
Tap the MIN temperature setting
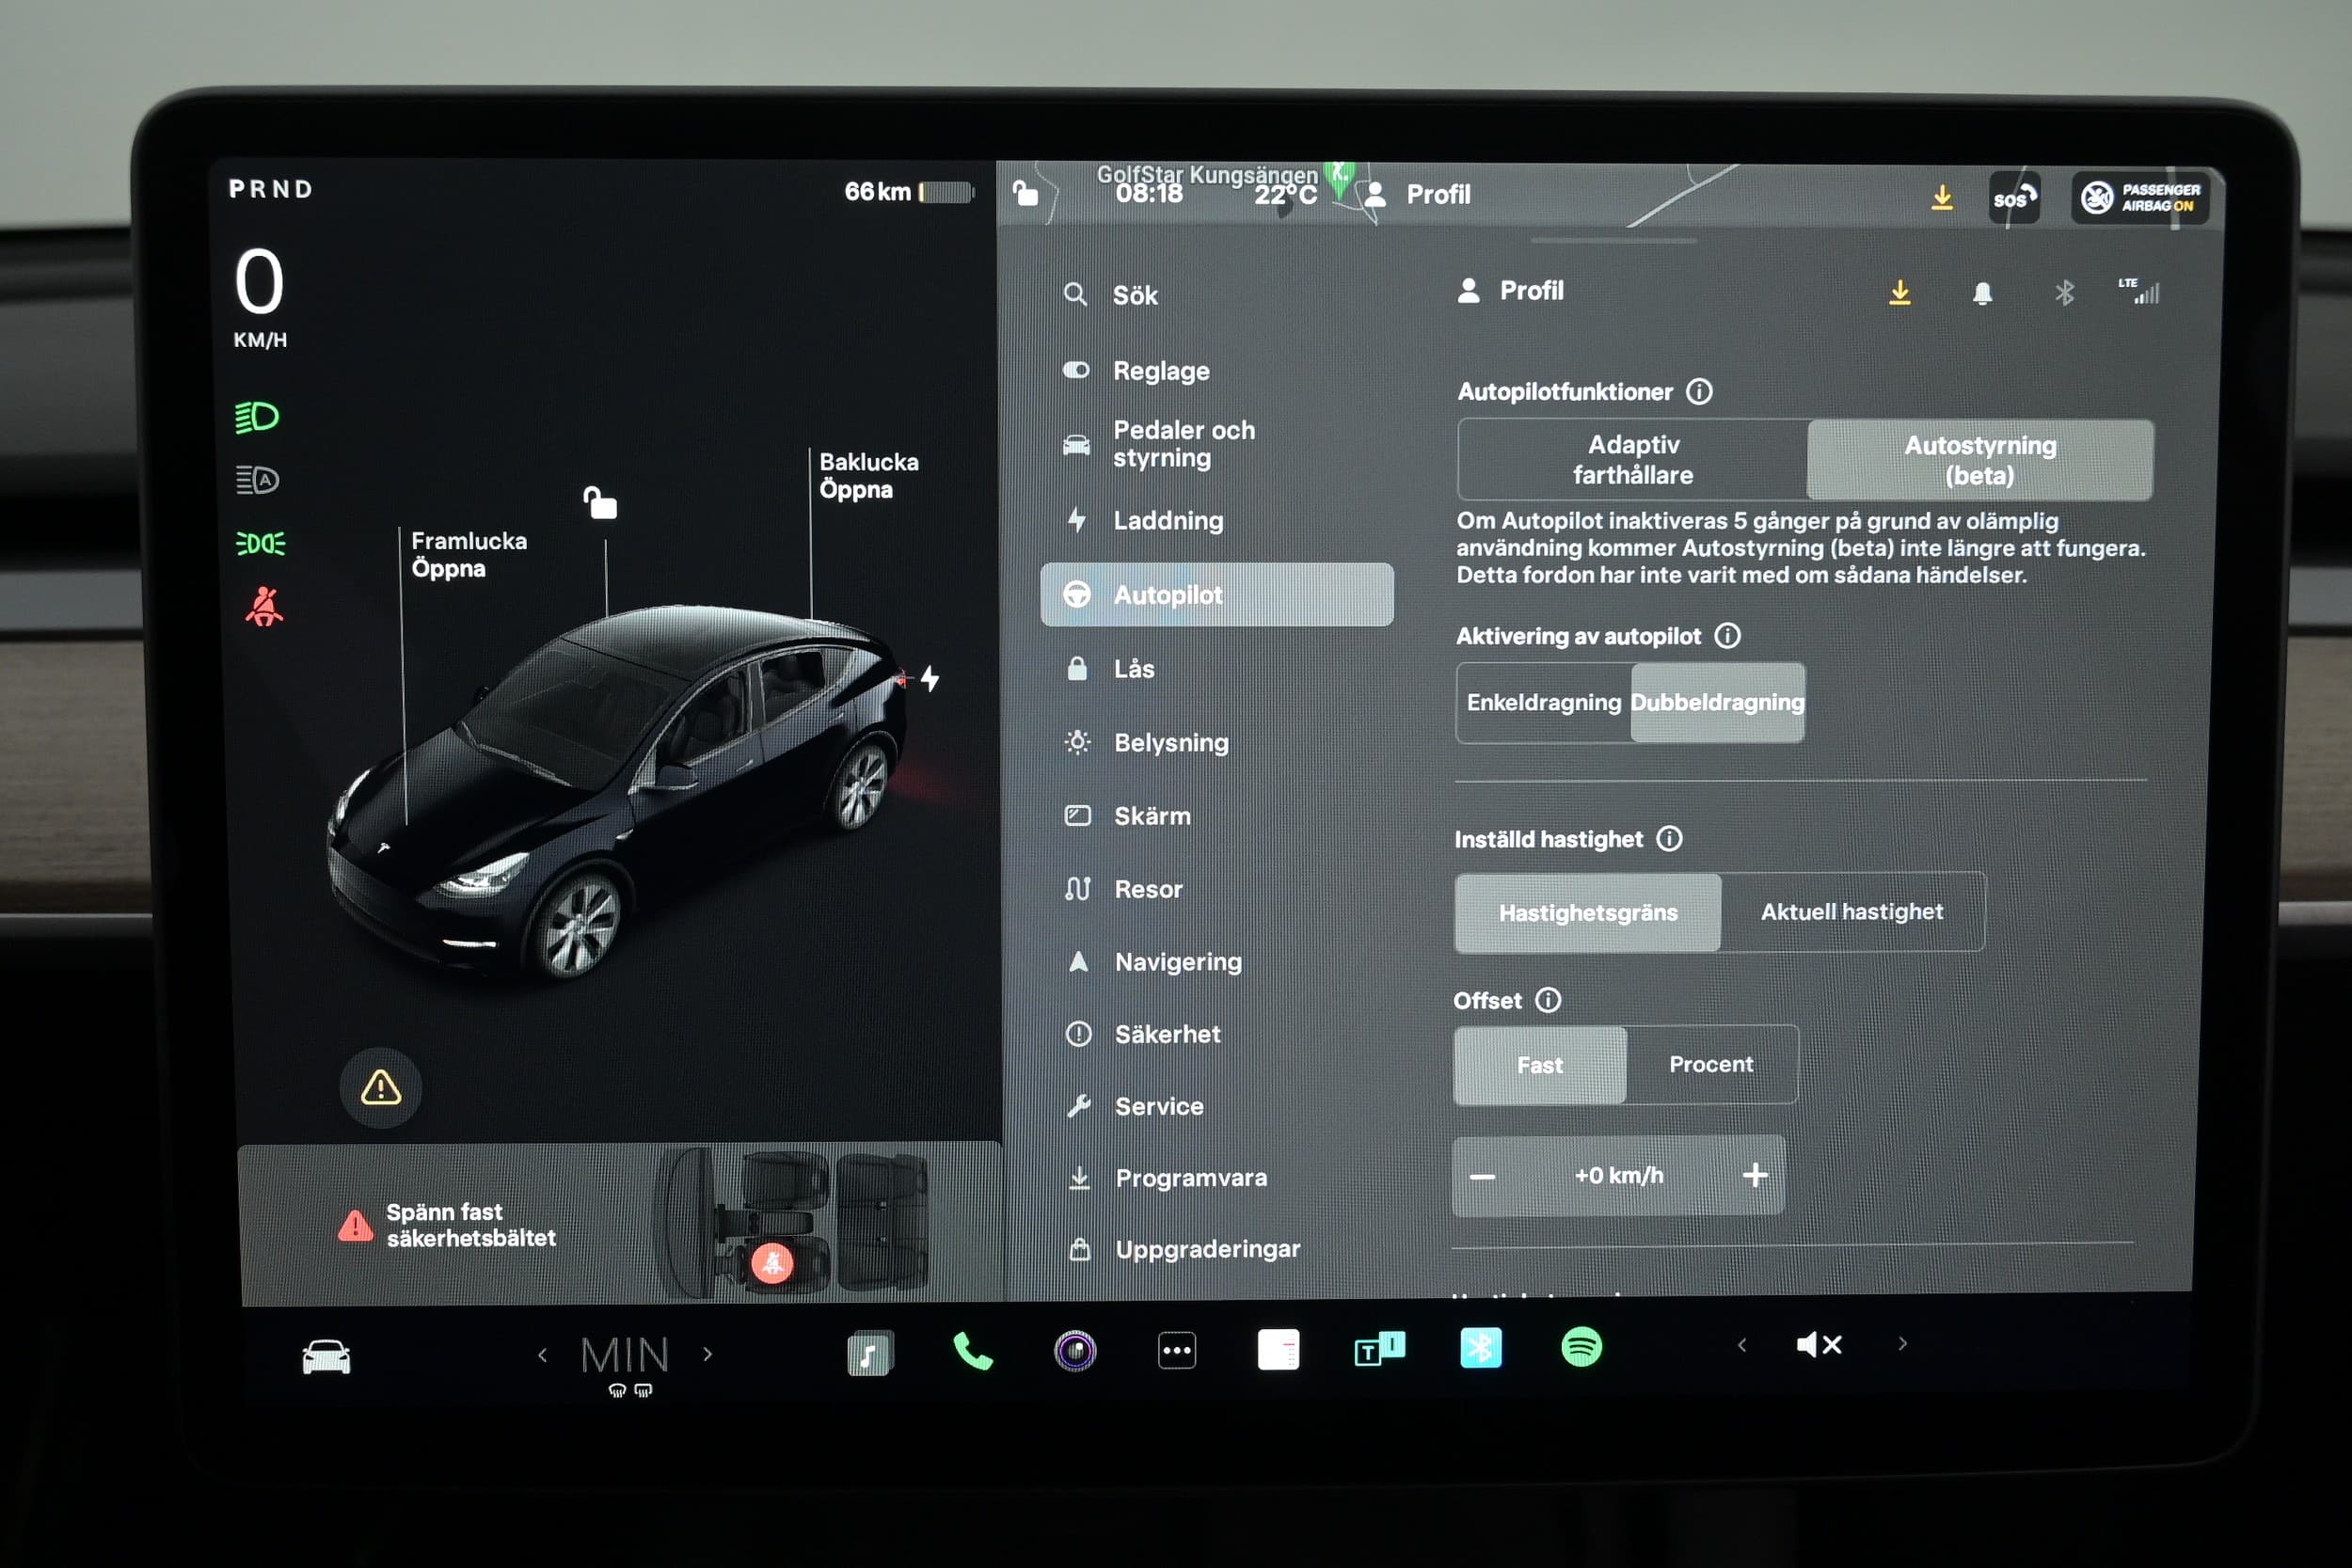pyautogui.click(x=625, y=1356)
